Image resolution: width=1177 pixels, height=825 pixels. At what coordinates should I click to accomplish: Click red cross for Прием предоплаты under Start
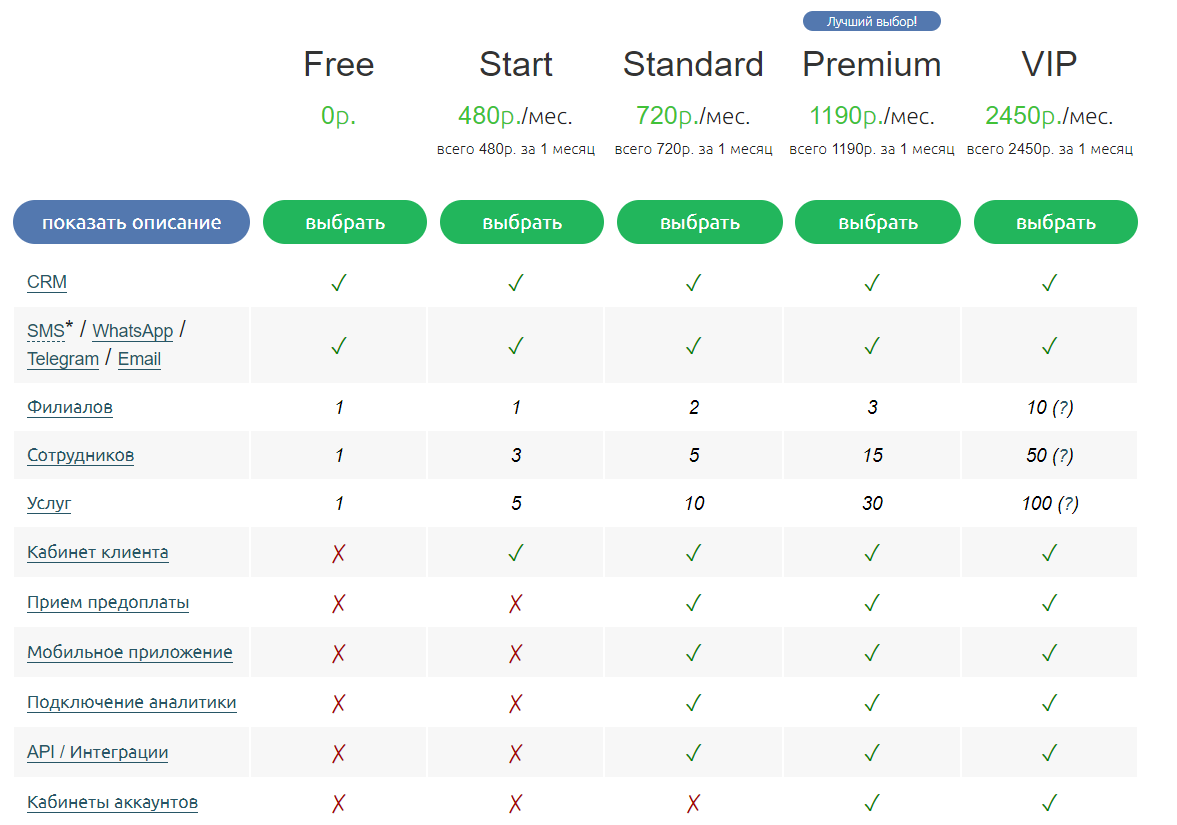coord(516,604)
